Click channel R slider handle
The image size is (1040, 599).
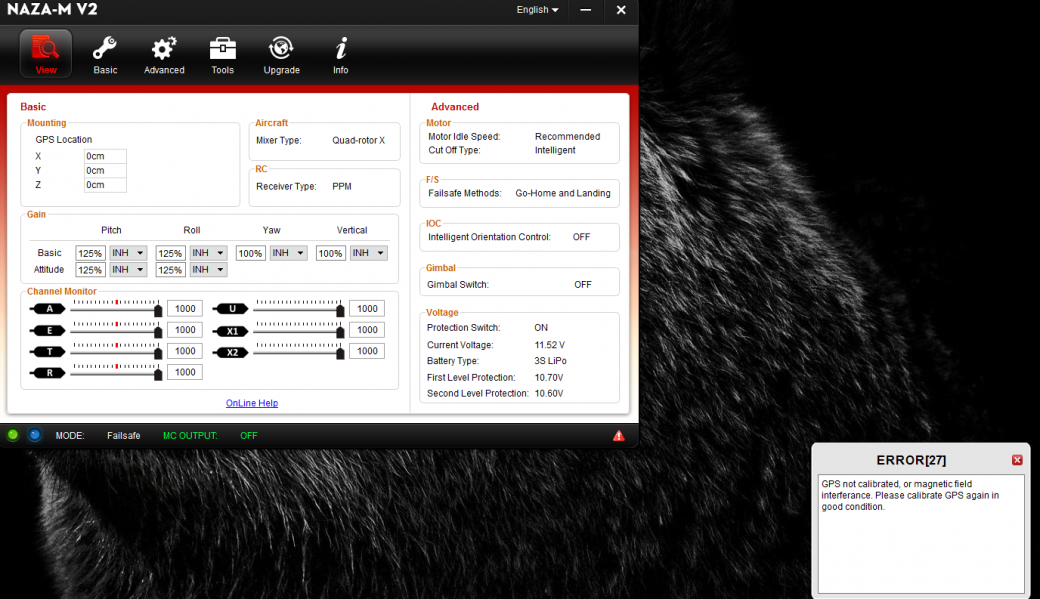click(x=158, y=375)
